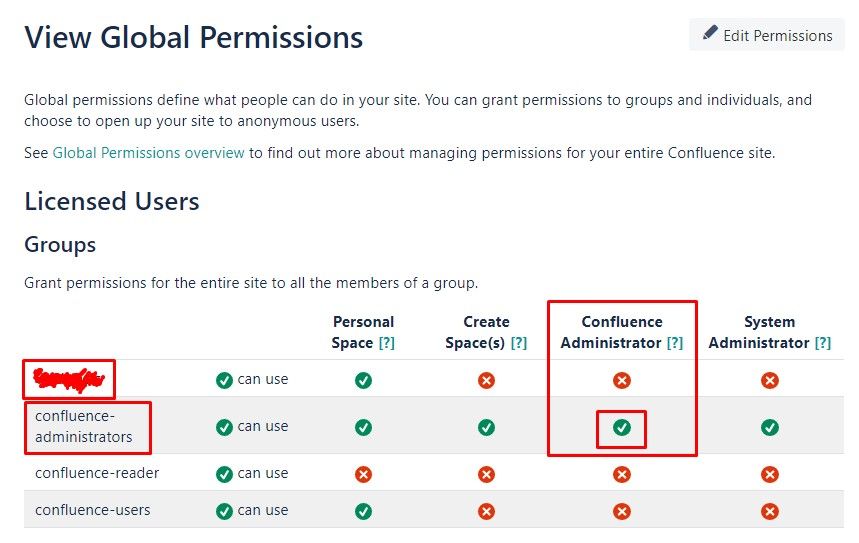
Task: Click can use checkmark for confluence-reader
Action: pyautogui.click(x=224, y=474)
